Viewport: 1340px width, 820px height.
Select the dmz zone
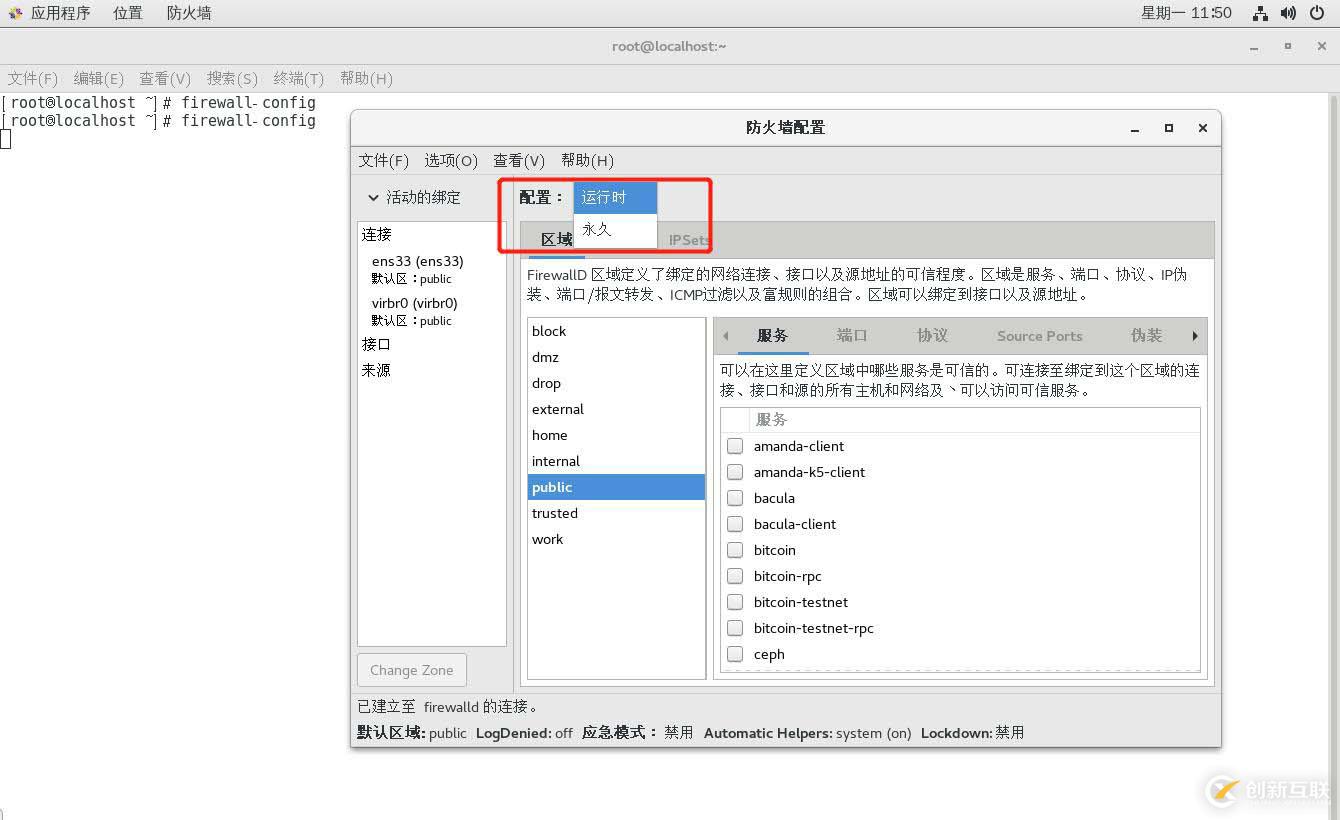616,357
